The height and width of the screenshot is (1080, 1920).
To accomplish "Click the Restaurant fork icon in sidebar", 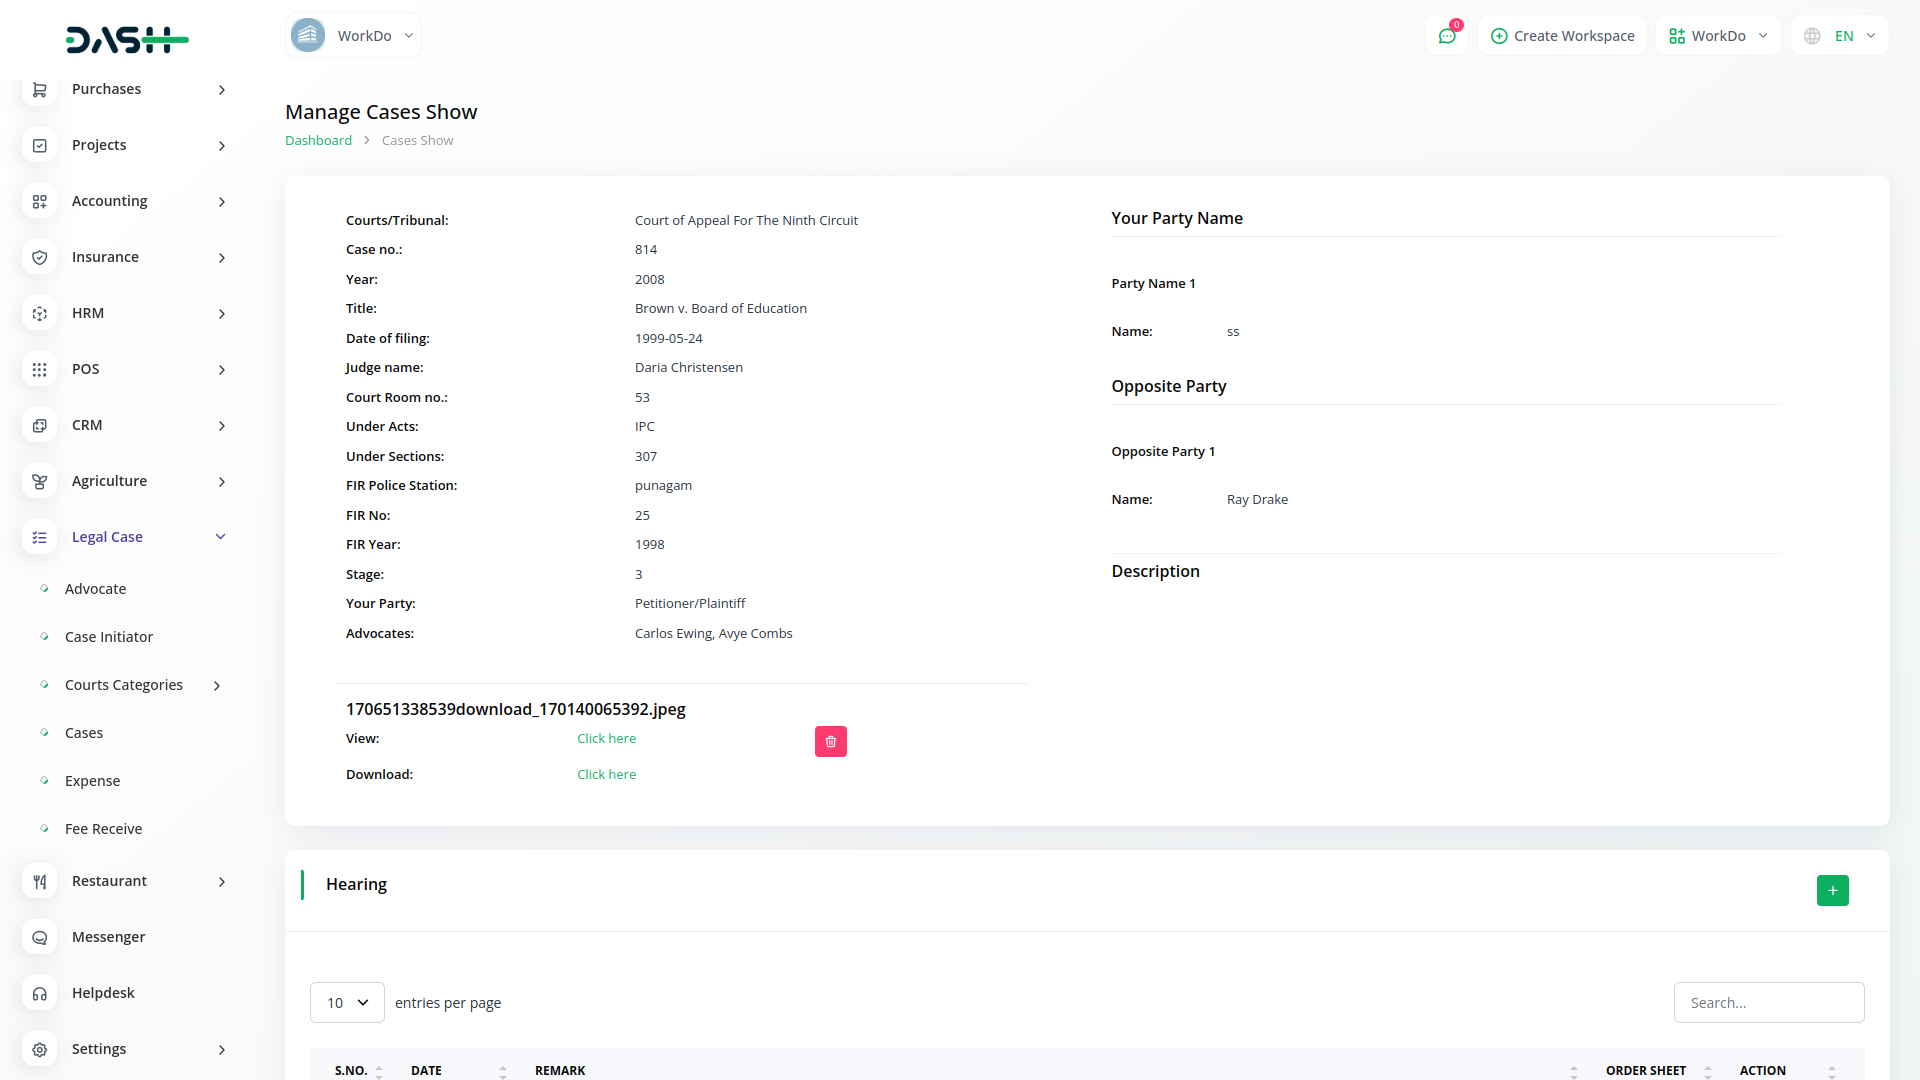I will click(39, 881).
